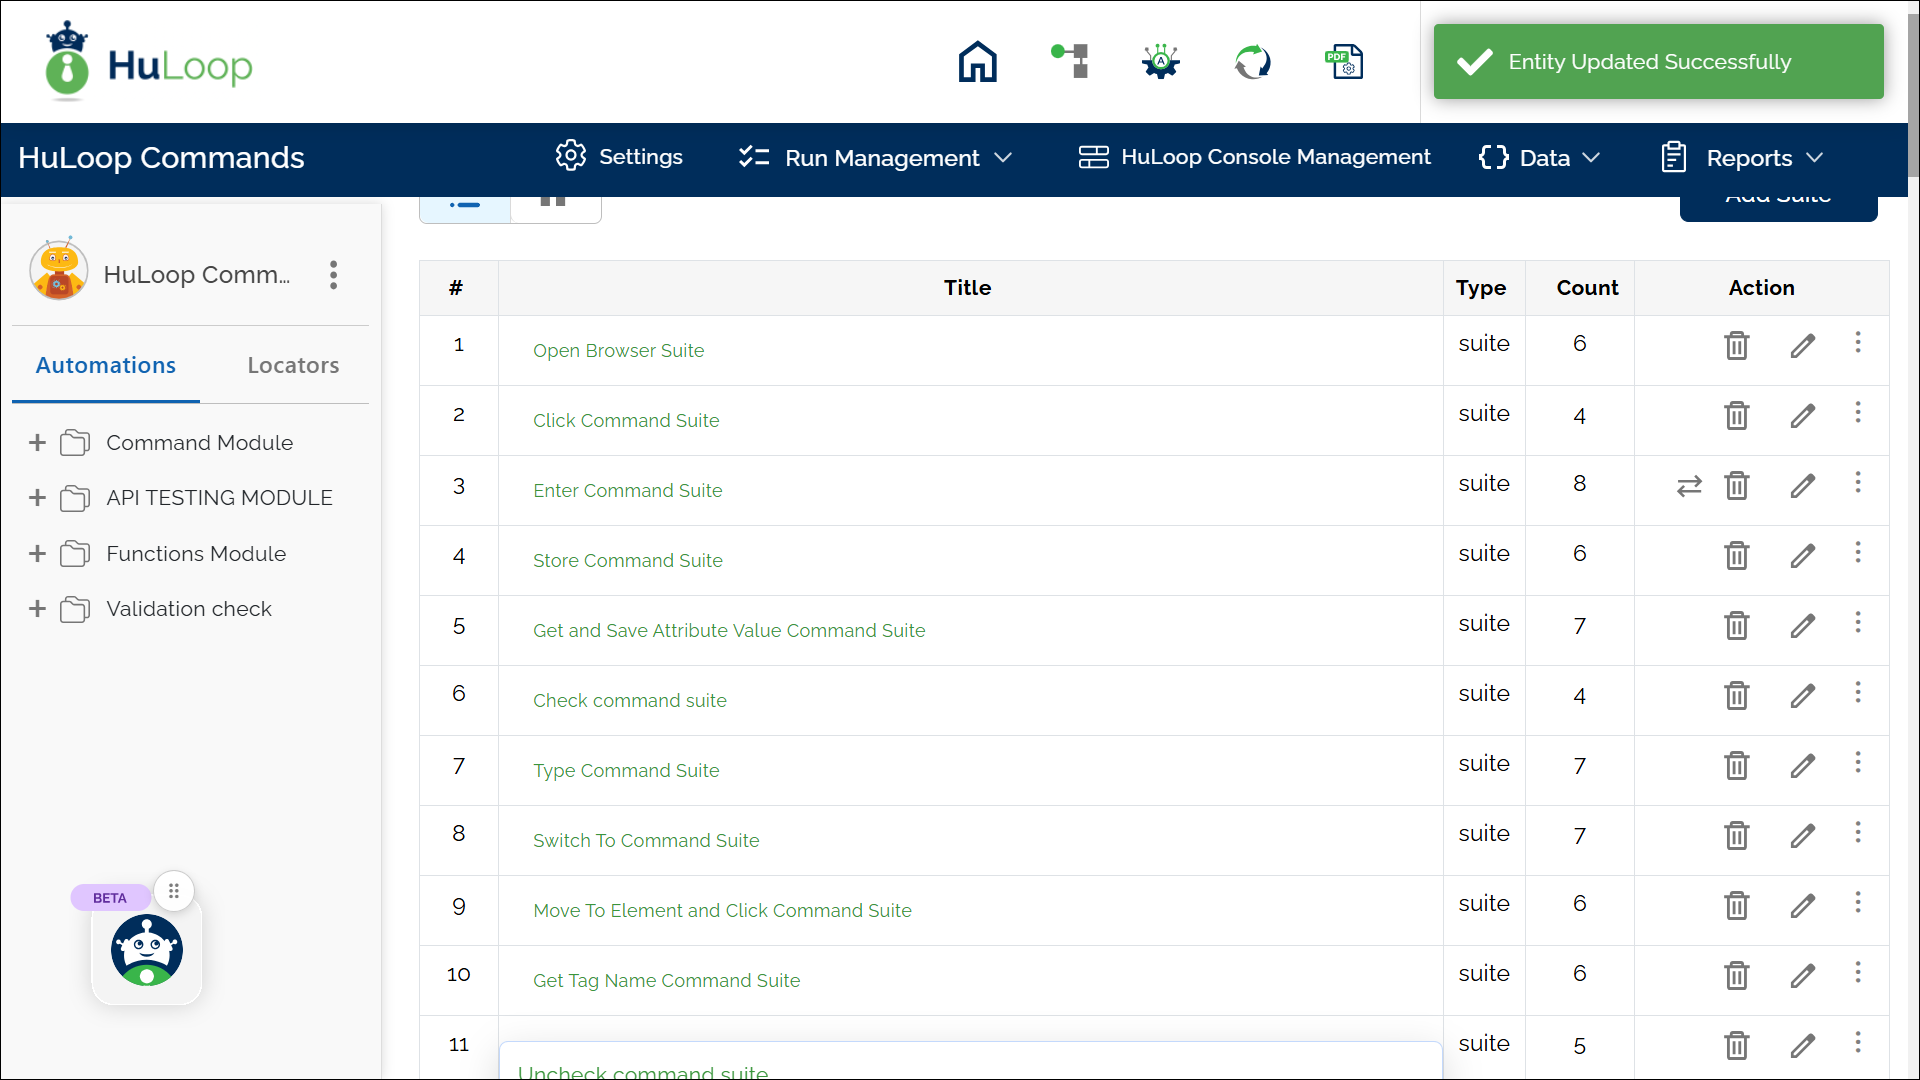Screen dimensions: 1920x1080
Task: Click swap arrows on Enter Command Suite
Action: [x=1689, y=486]
